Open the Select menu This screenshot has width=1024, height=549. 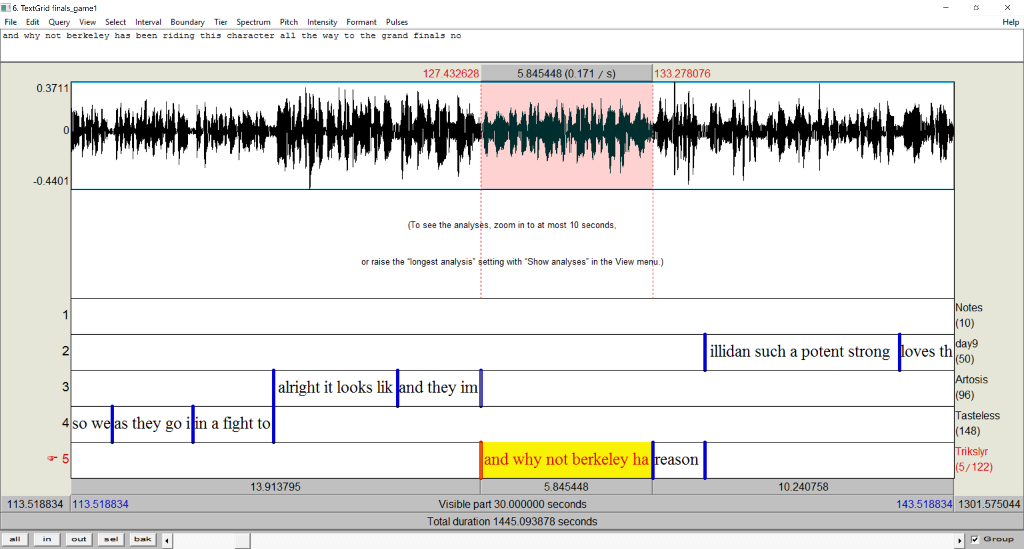point(116,22)
